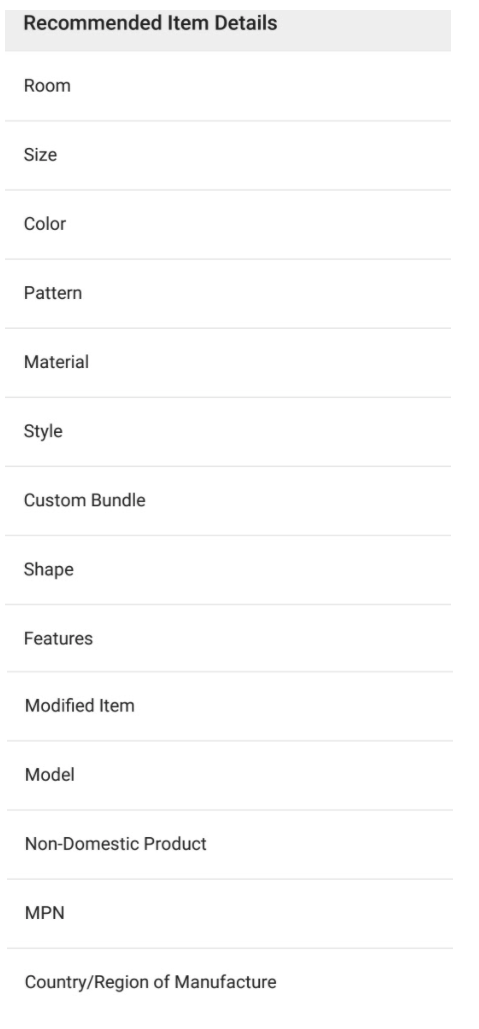Click the Custom Bundle label text
Image resolution: width=479 pixels, height=1029 pixels.
pyautogui.click(x=85, y=501)
